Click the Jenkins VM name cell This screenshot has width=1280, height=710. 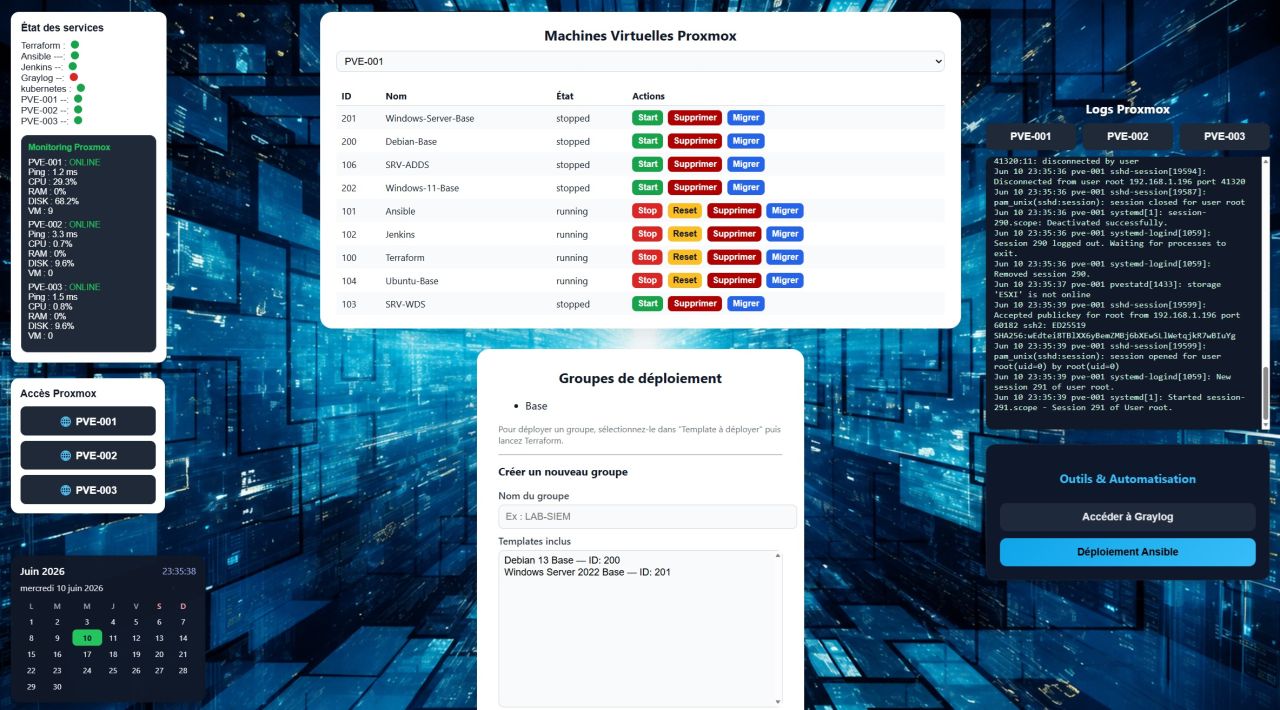point(401,234)
